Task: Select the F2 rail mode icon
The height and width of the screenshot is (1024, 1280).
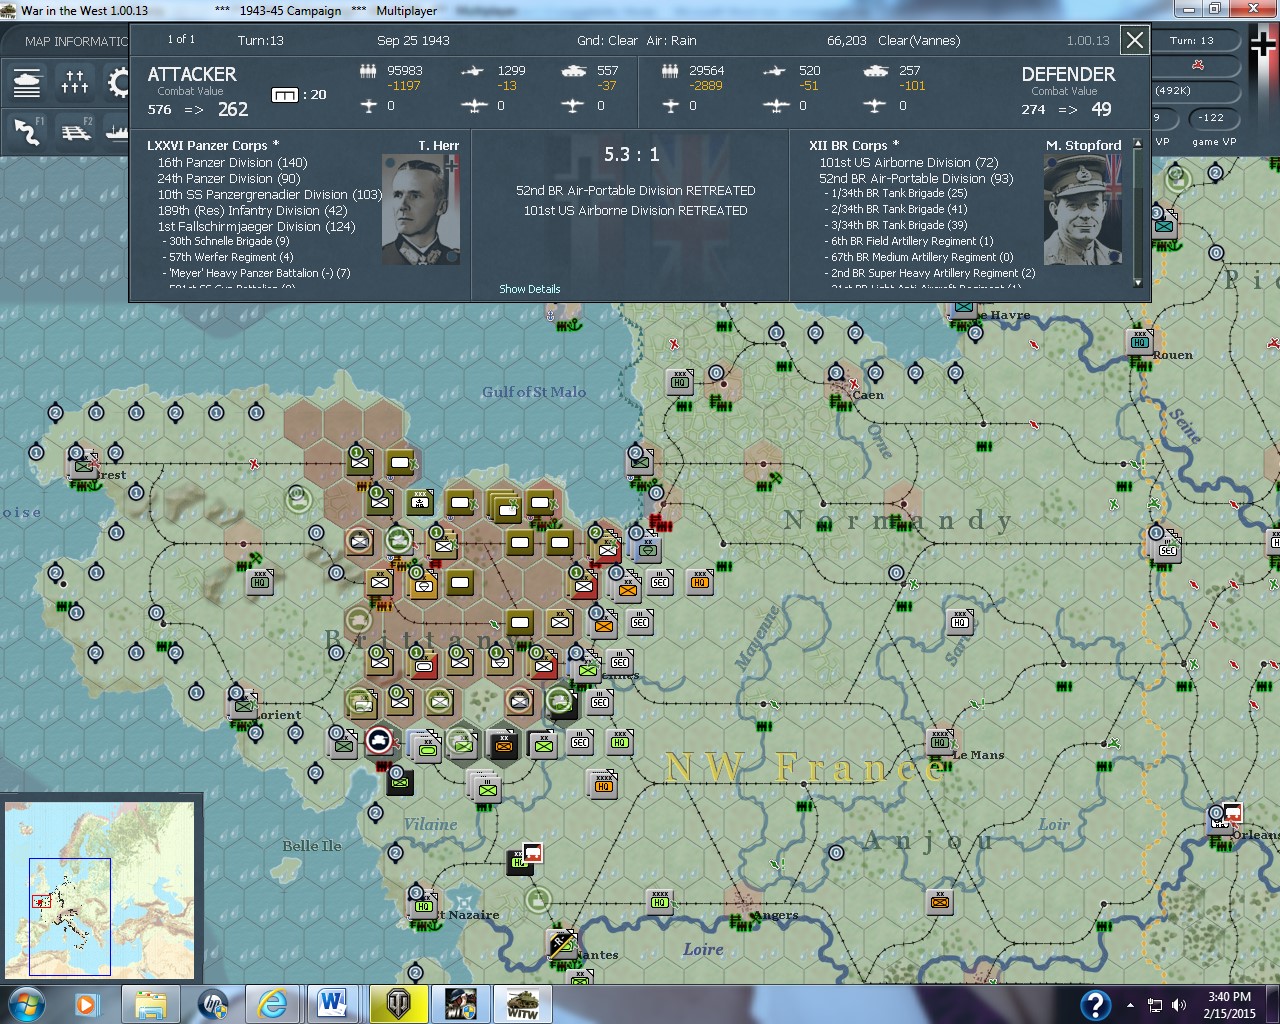Action: [x=75, y=131]
